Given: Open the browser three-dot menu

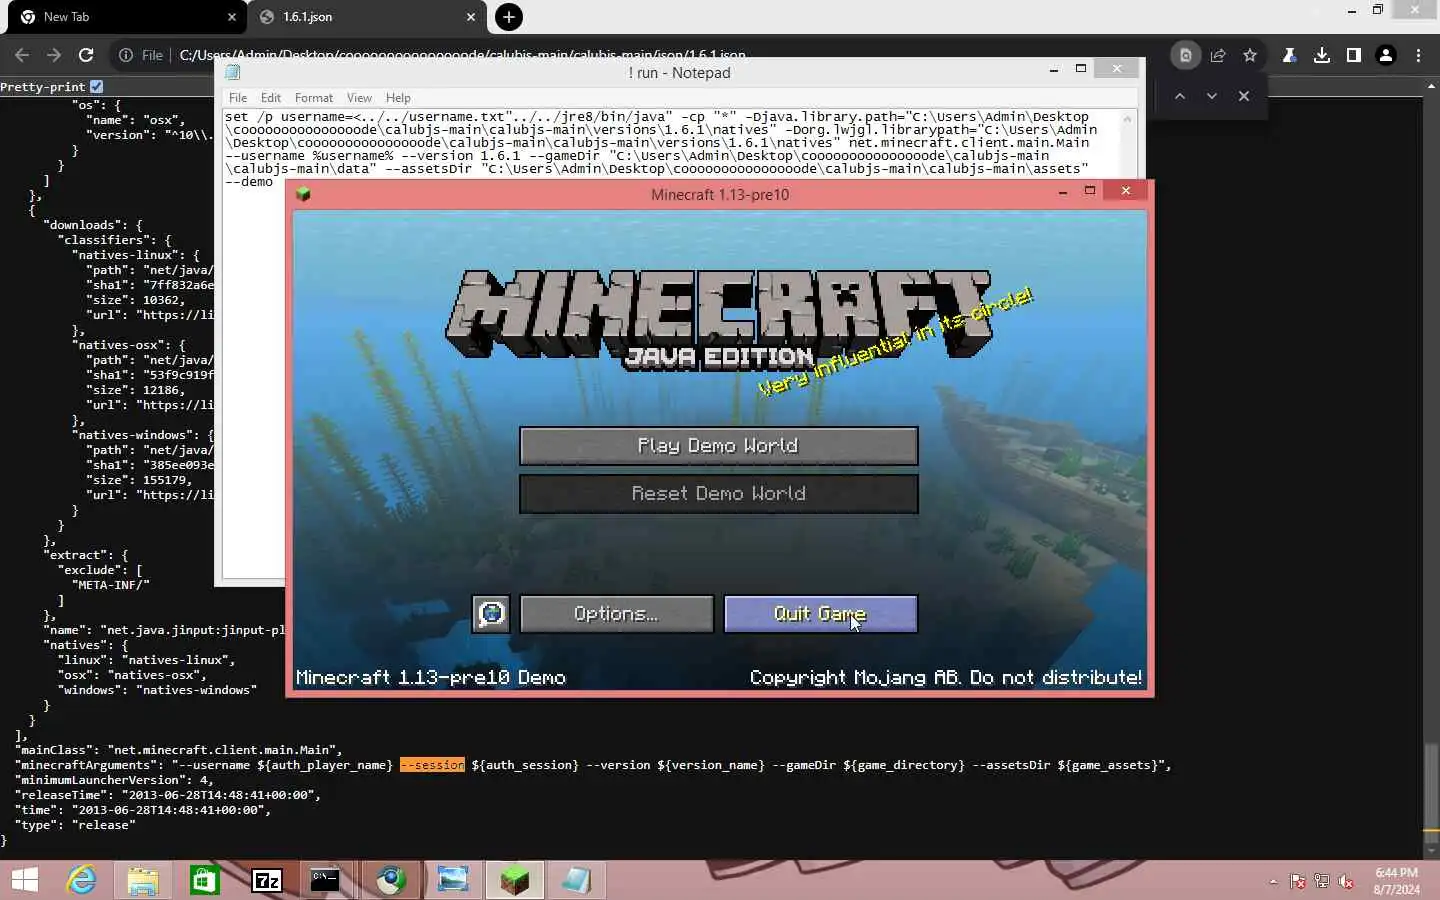Looking at the screenshot, I should [x=1418, y=56].
